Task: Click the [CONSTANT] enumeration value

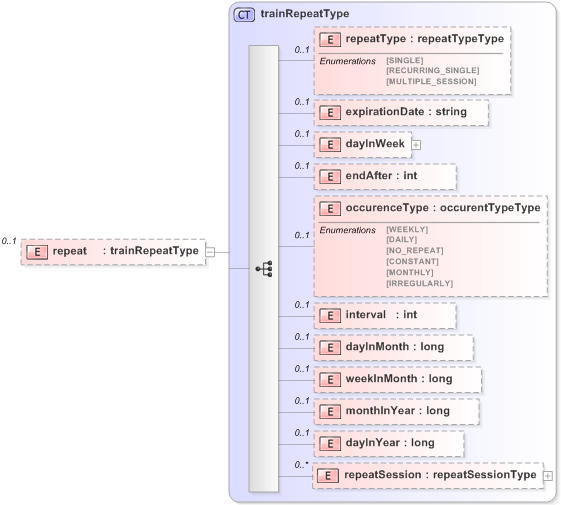Action: tap(412, 261)
